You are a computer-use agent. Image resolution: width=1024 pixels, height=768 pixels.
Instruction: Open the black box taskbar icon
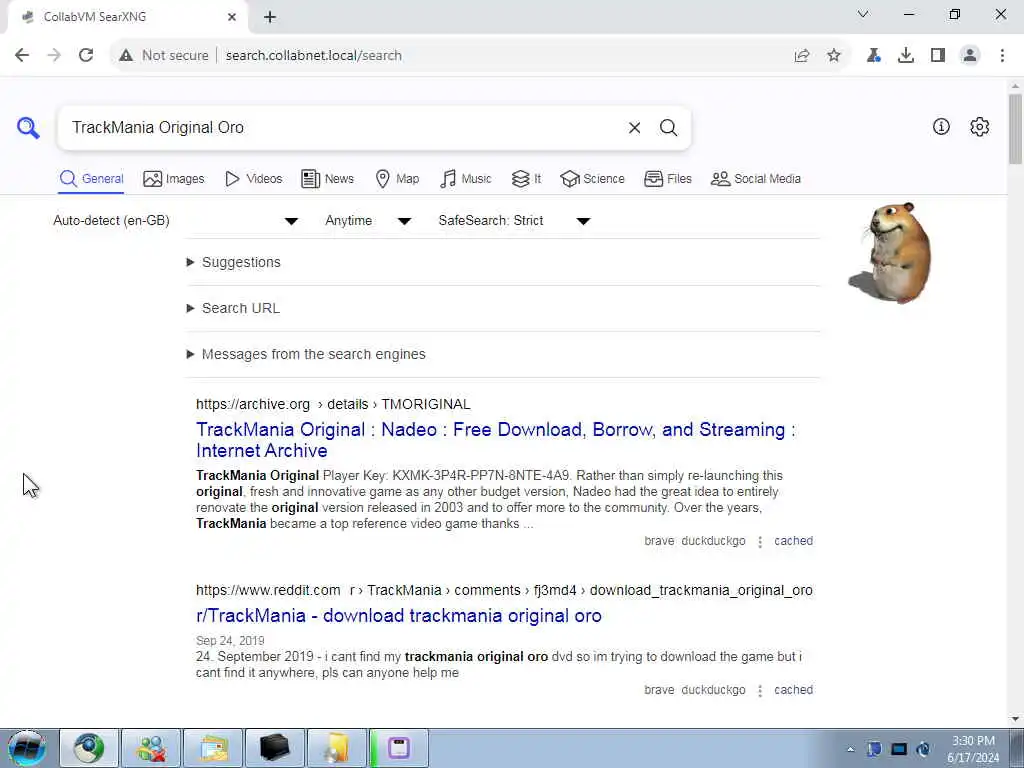pyautogui.click(x=275, y=748)
